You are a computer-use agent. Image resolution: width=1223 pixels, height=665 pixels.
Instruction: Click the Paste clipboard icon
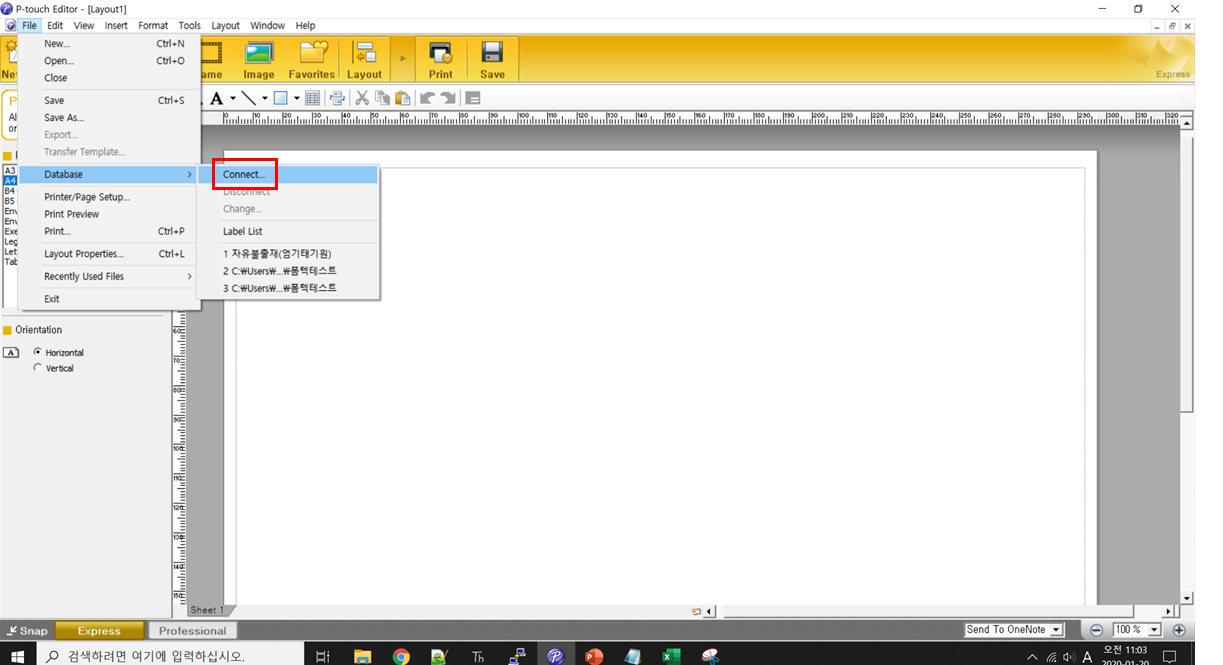(x=403, y=98)
